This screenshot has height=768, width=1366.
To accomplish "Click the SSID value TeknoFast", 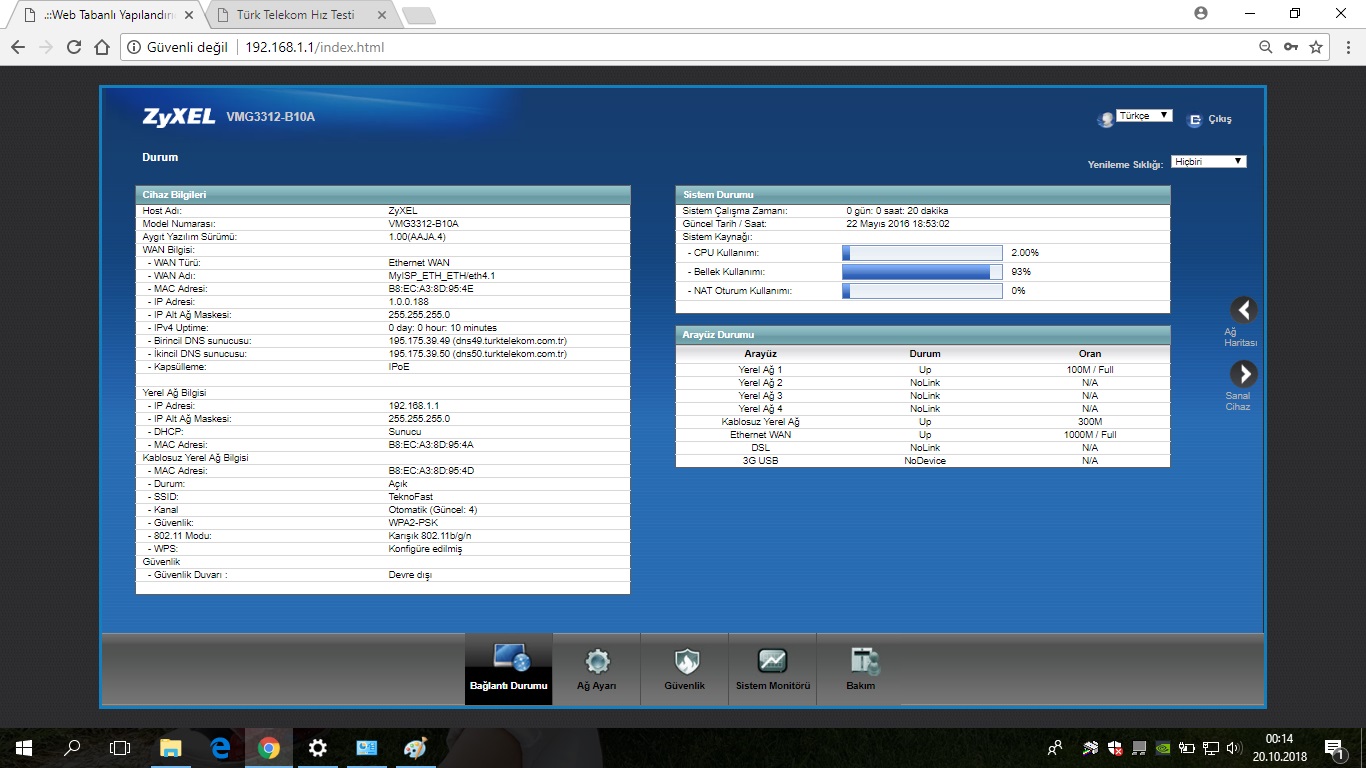I will pos(409,496).
